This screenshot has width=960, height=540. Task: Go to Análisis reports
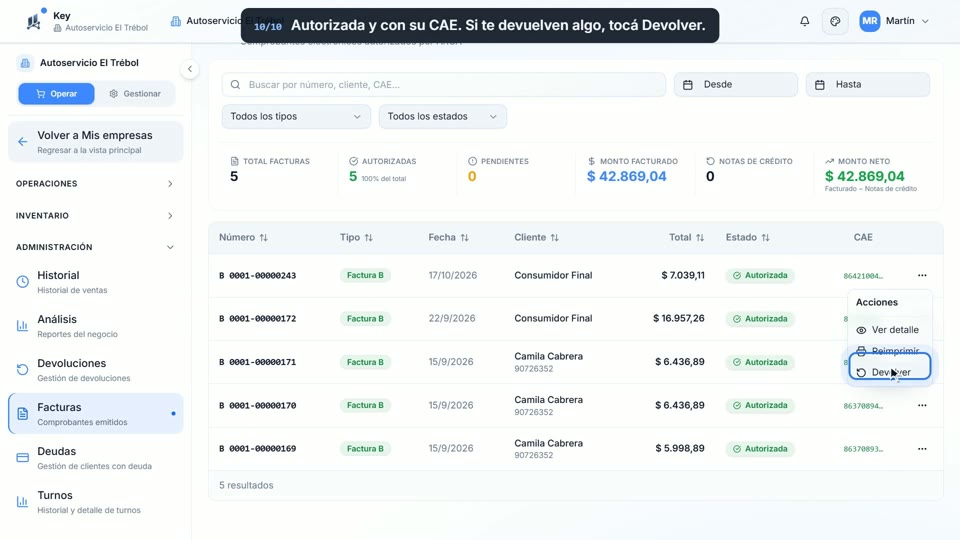point(96,326)
